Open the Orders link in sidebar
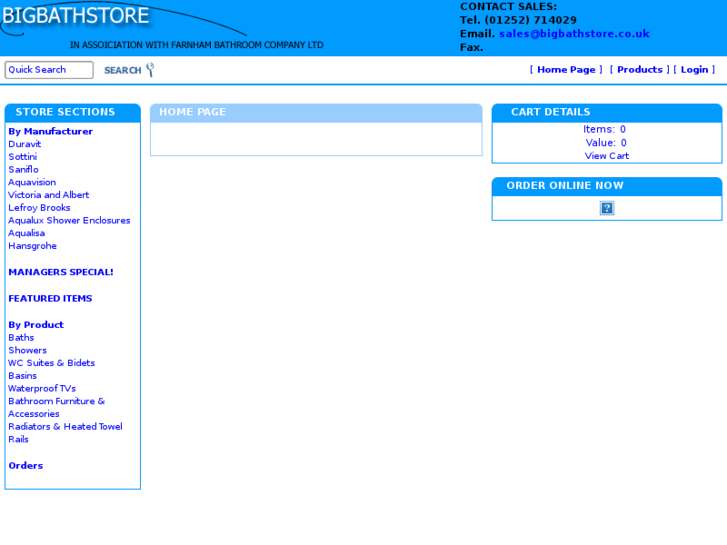Viewport: 727px width, 545px height. click(x=26, y=466)
